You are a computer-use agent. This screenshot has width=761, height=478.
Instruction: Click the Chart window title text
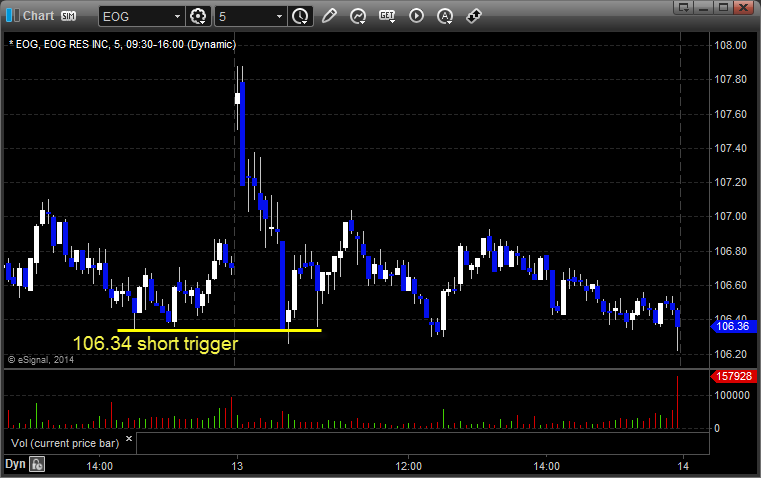point(39,16)
